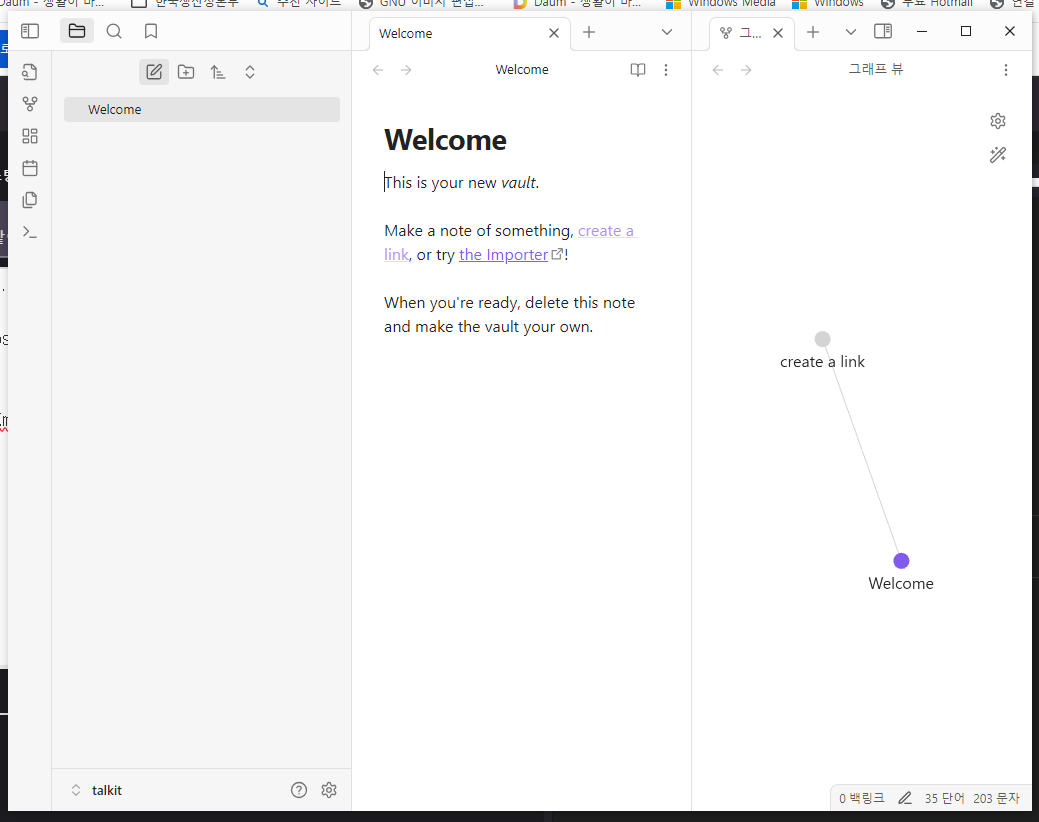Click 'This is your new vault' line
Screen dimensions: 1039x822
pyautogui.click(x=462, y=182)
